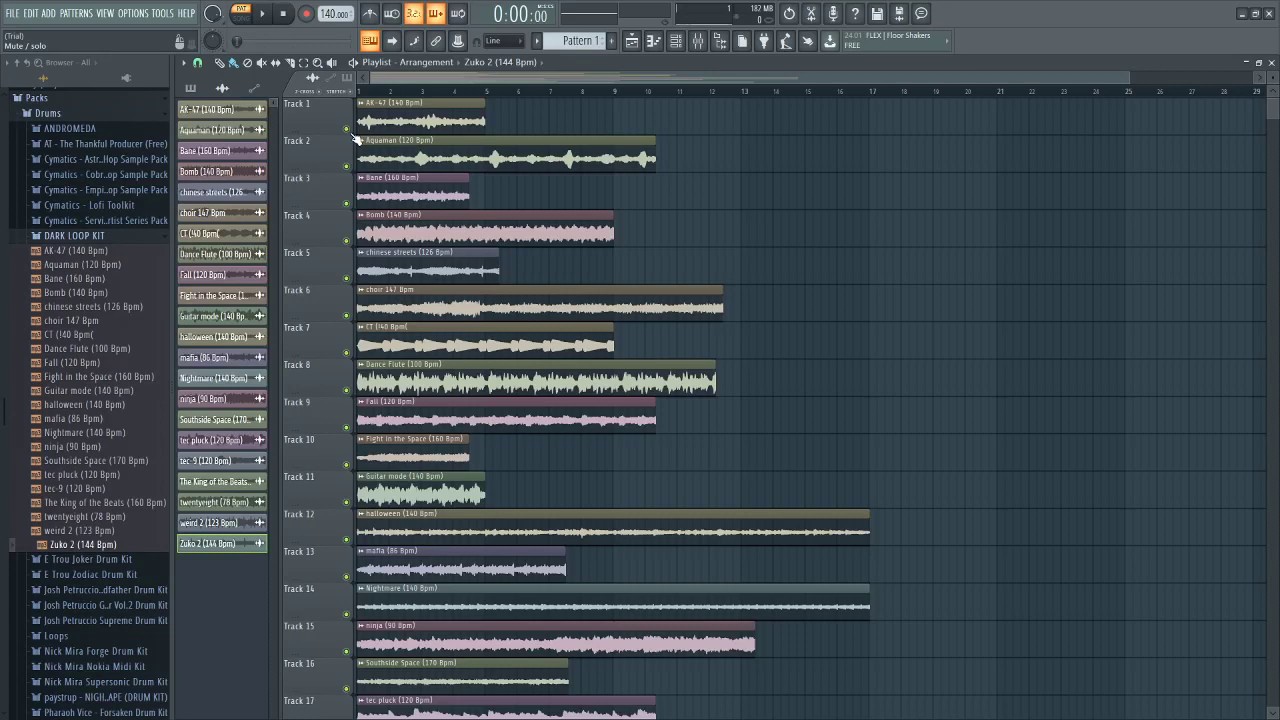
Task: Open the FILE menu
Action: click(x=12, y=13)
